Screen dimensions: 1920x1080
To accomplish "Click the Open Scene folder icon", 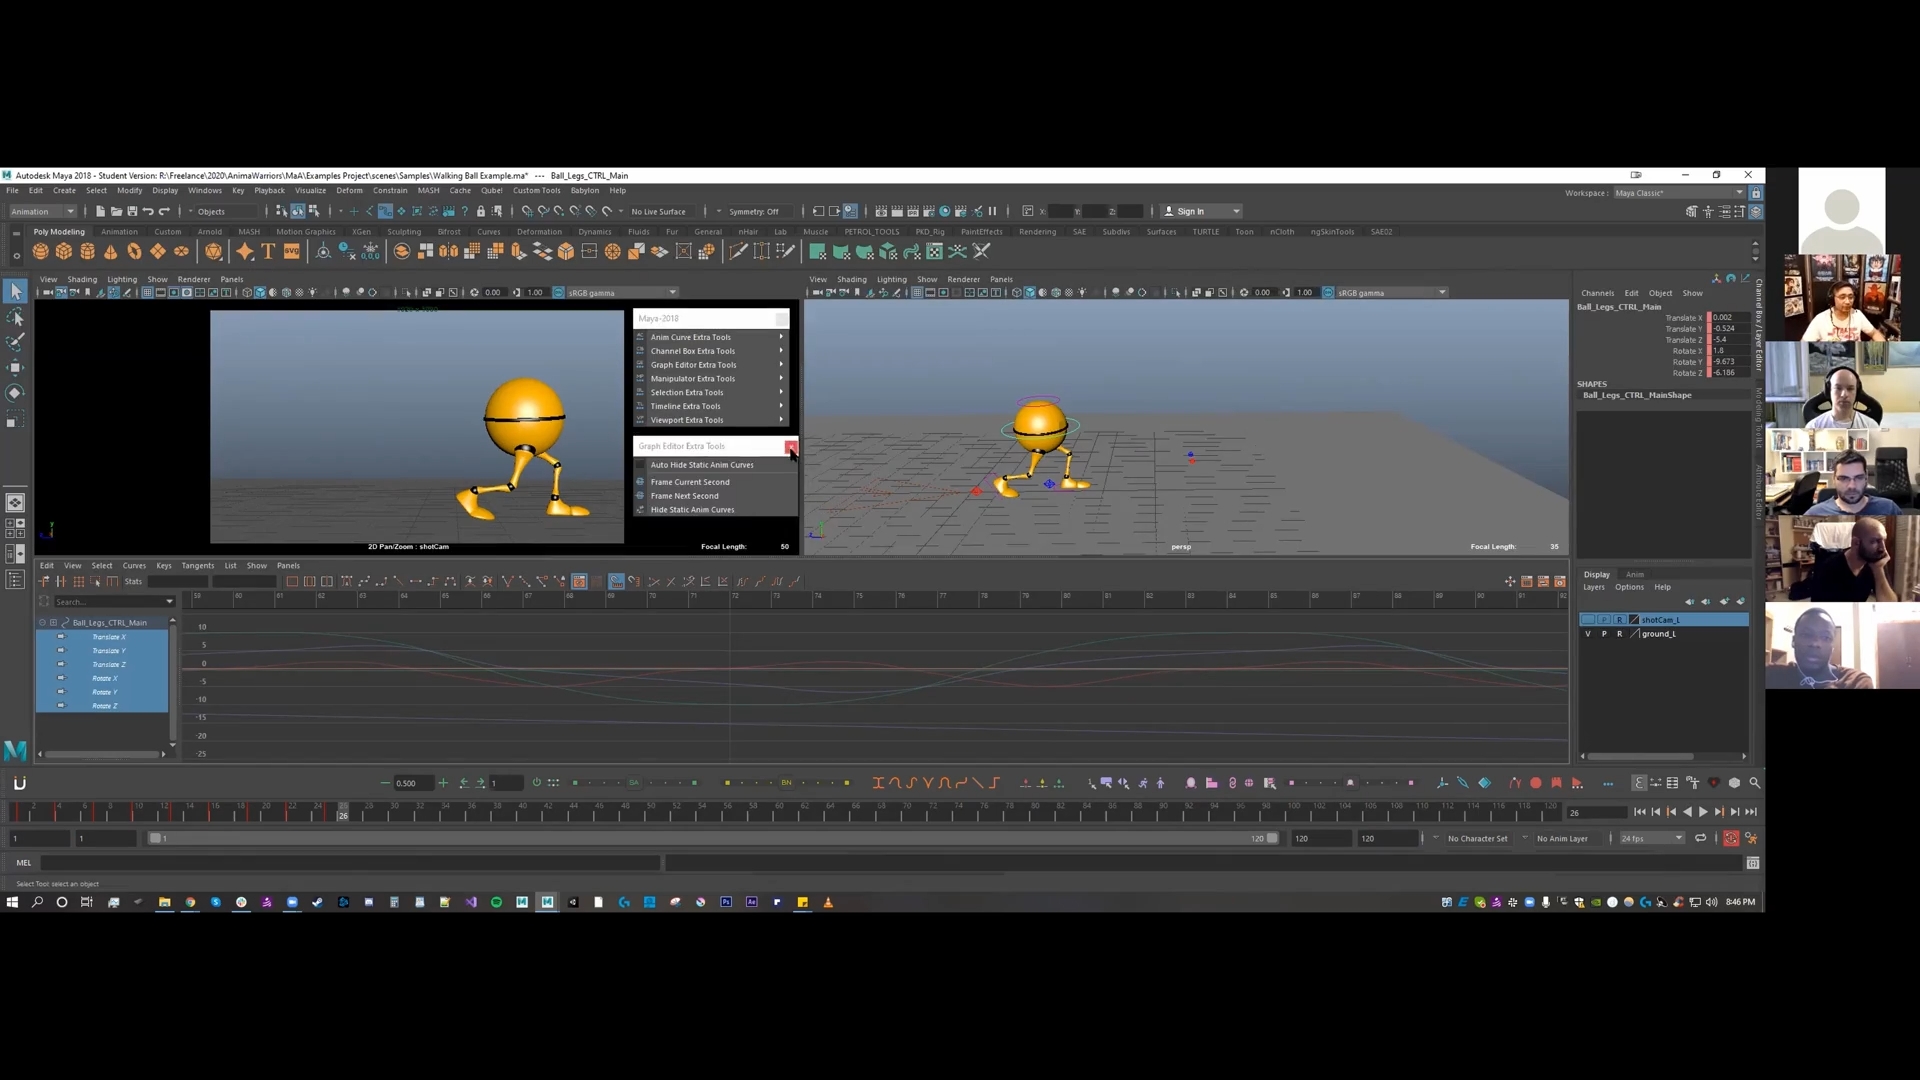I will (116, 211).
